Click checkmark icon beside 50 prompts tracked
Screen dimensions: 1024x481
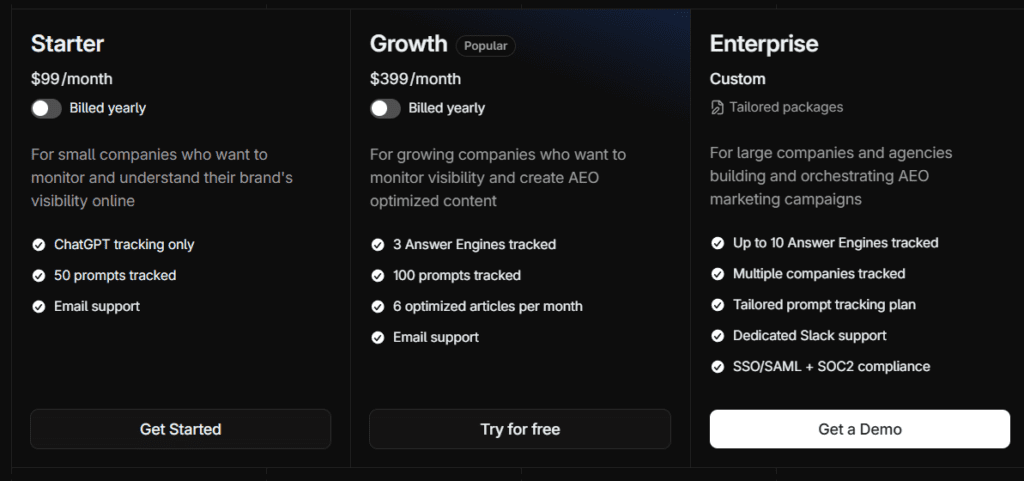coord(39,276)
